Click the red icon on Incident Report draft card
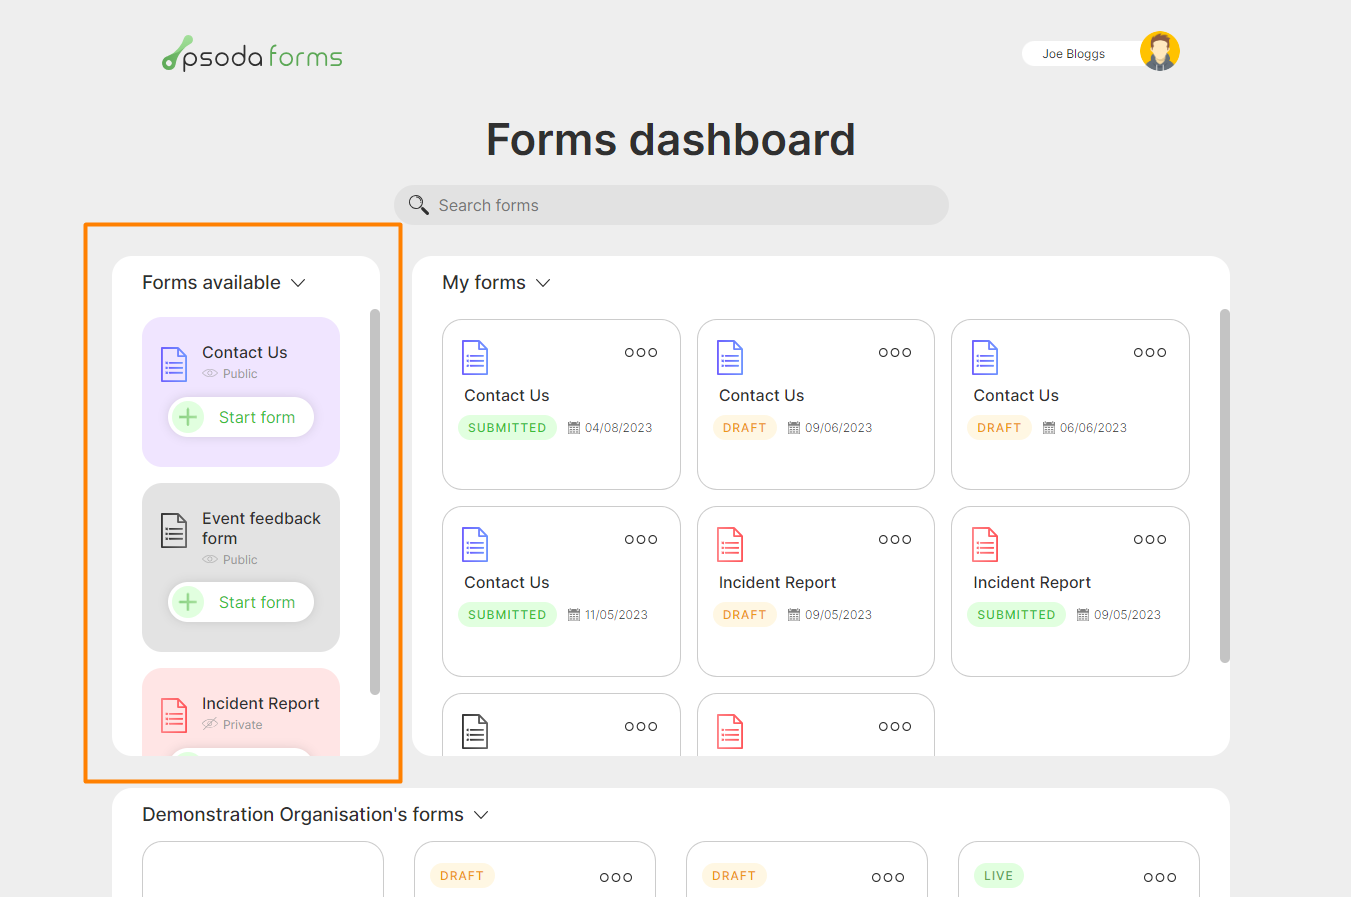Screen dimensions: 1351x897 click(730, 544)
